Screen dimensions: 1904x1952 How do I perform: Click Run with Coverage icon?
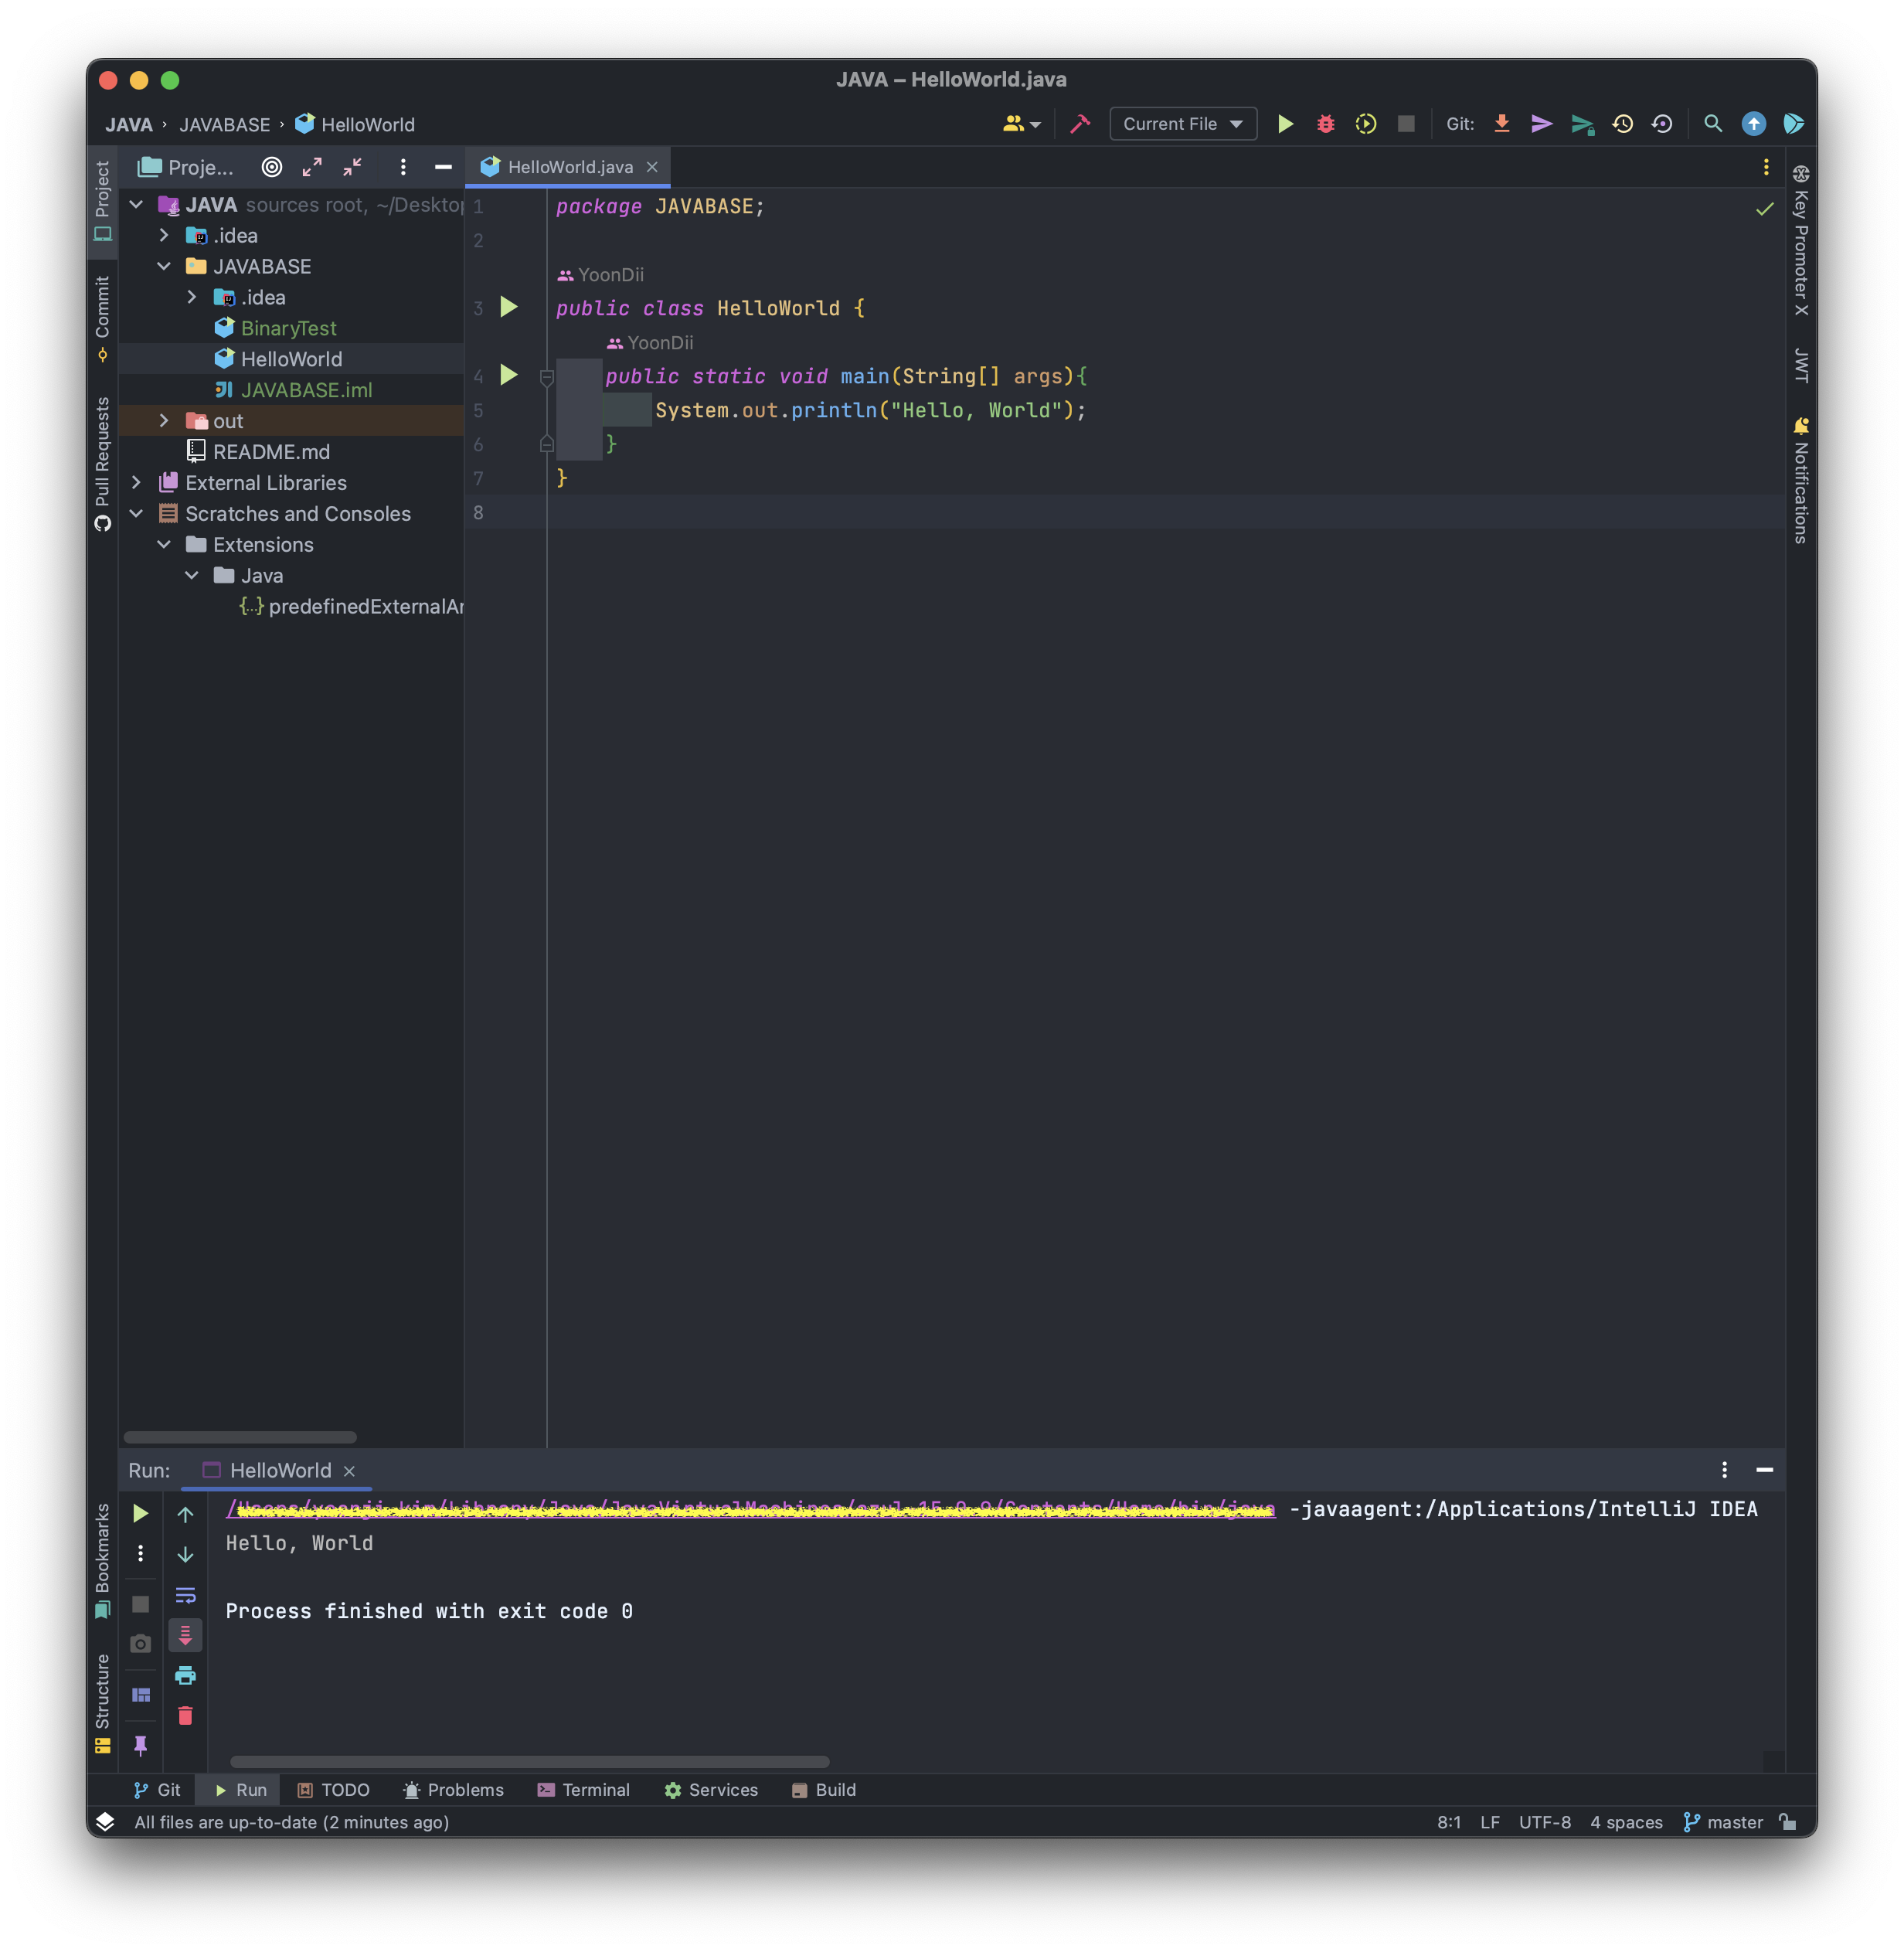(x=1366, y=124)
